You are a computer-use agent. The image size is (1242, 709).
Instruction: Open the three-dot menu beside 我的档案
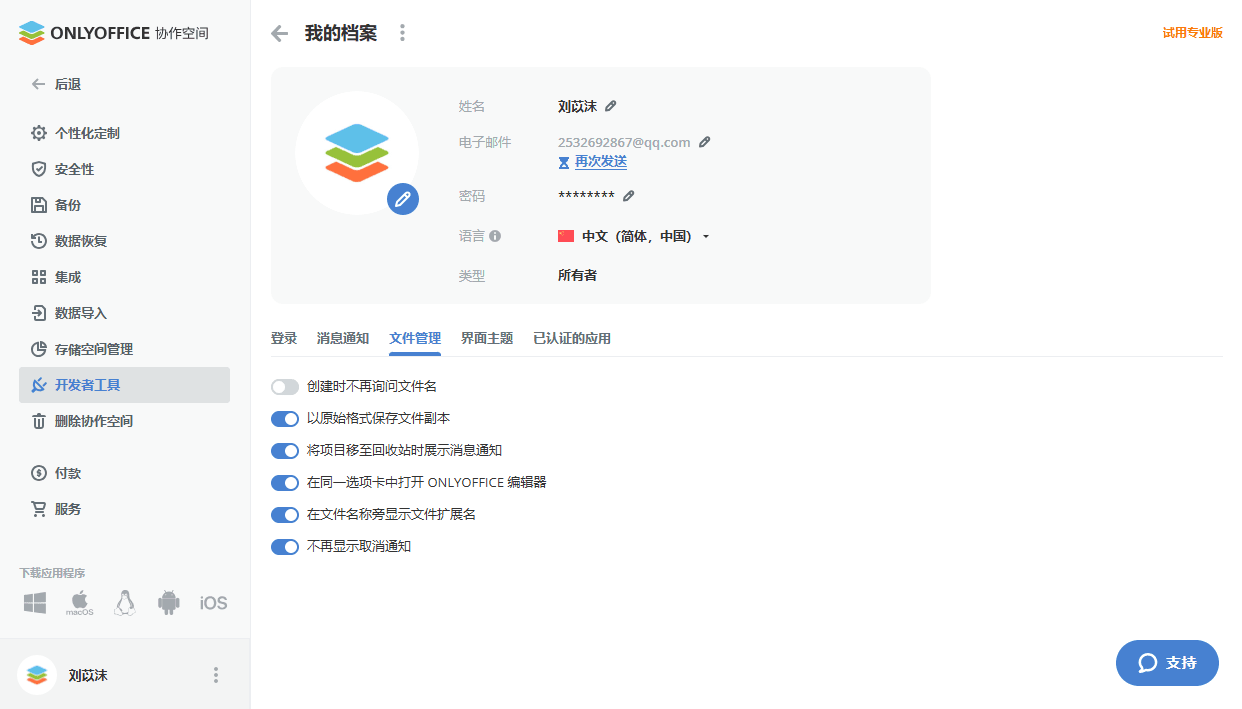click(402, 33)
